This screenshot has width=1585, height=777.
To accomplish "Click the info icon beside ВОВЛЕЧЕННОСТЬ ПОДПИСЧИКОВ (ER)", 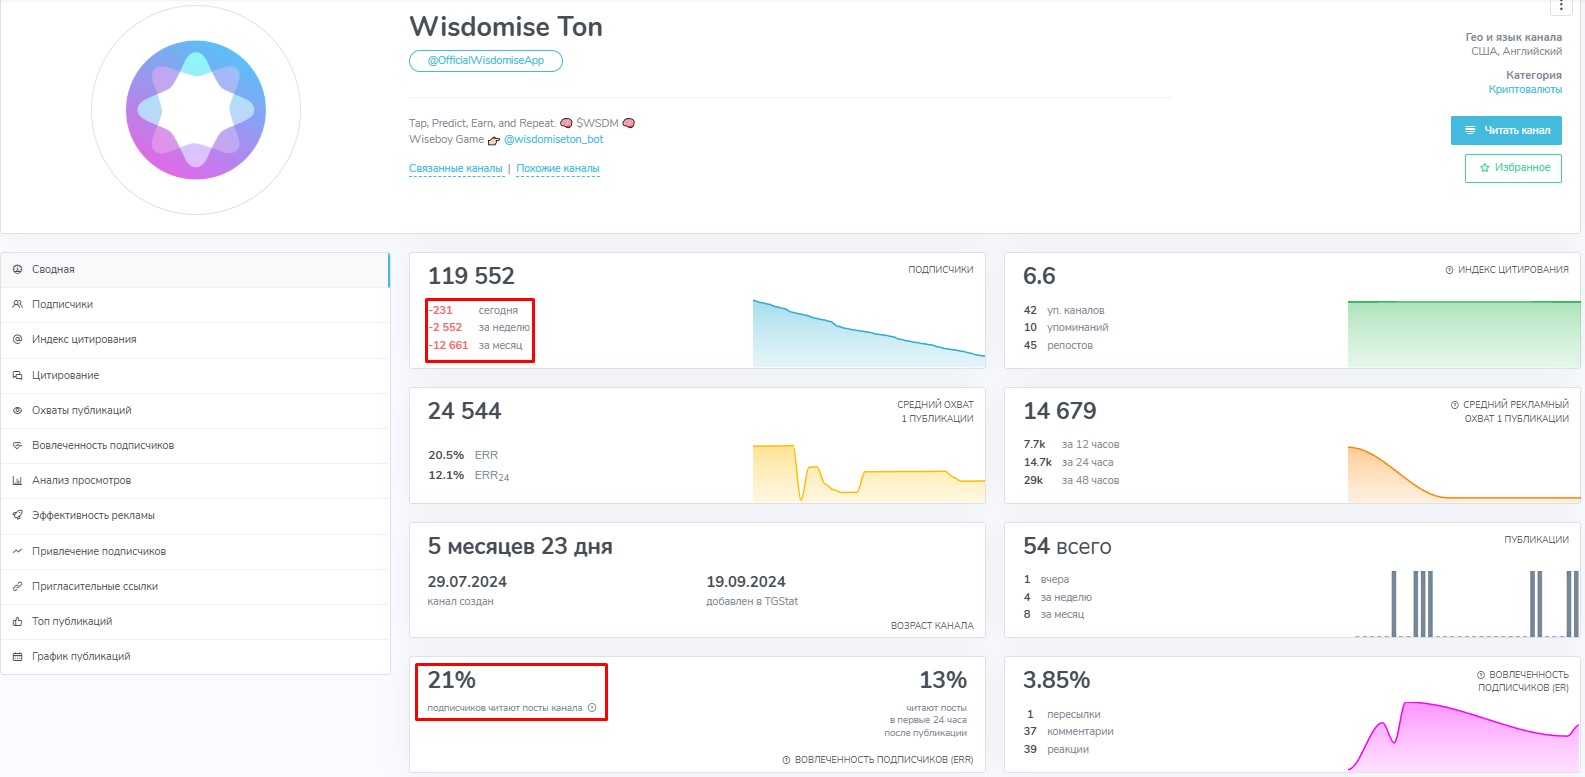I will click(x=1481, y=675).
